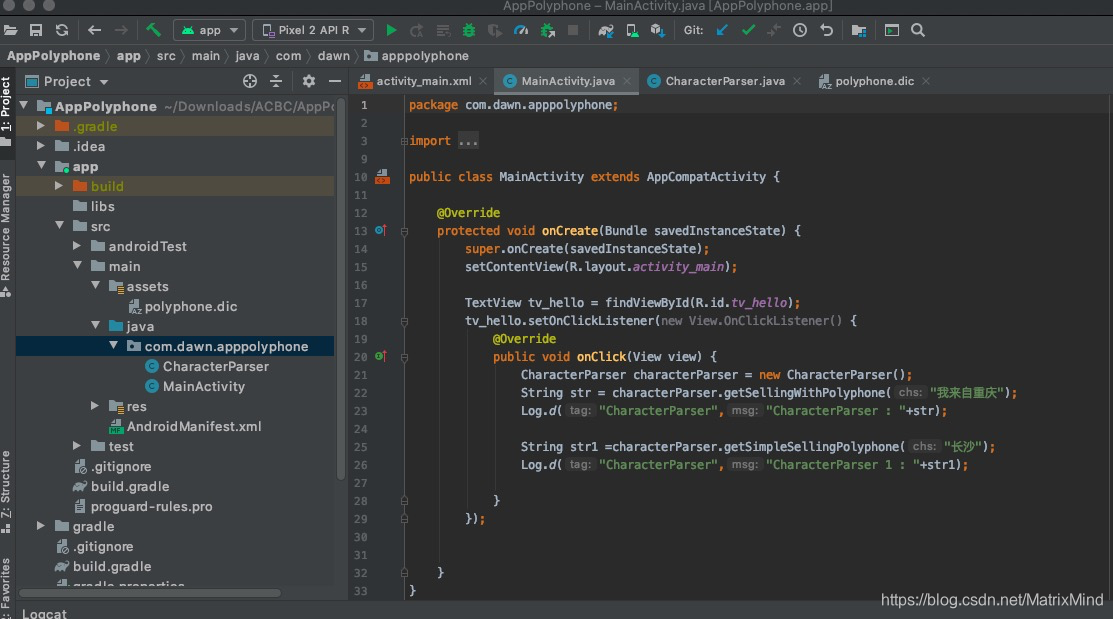
Task: Build the project with the hammer icon
Action: click(153, 31)
